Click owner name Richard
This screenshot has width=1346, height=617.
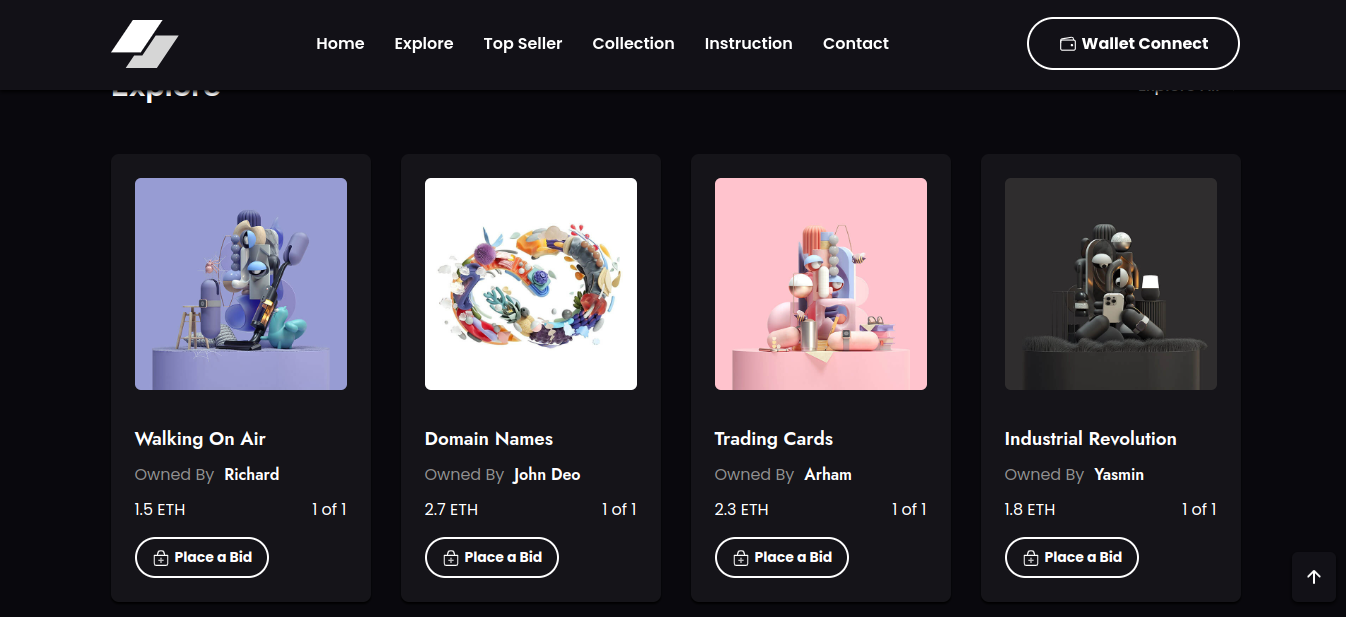click(x=251, y=474)
